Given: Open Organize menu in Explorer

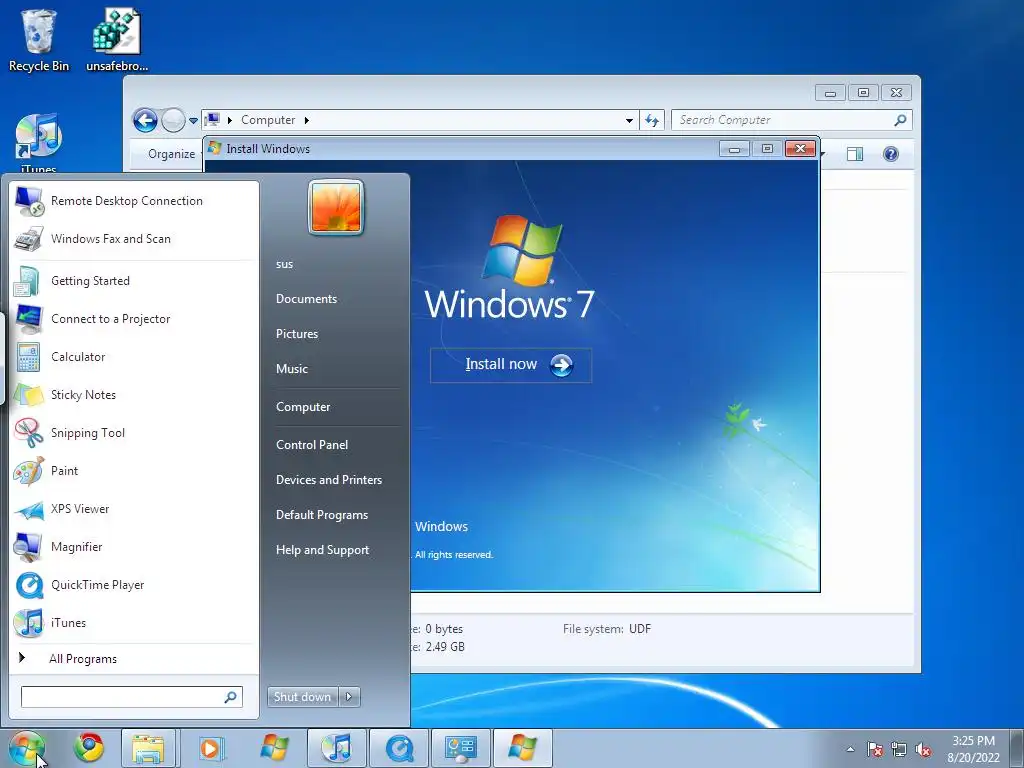Looking at the screenshot, I should 171,154.
